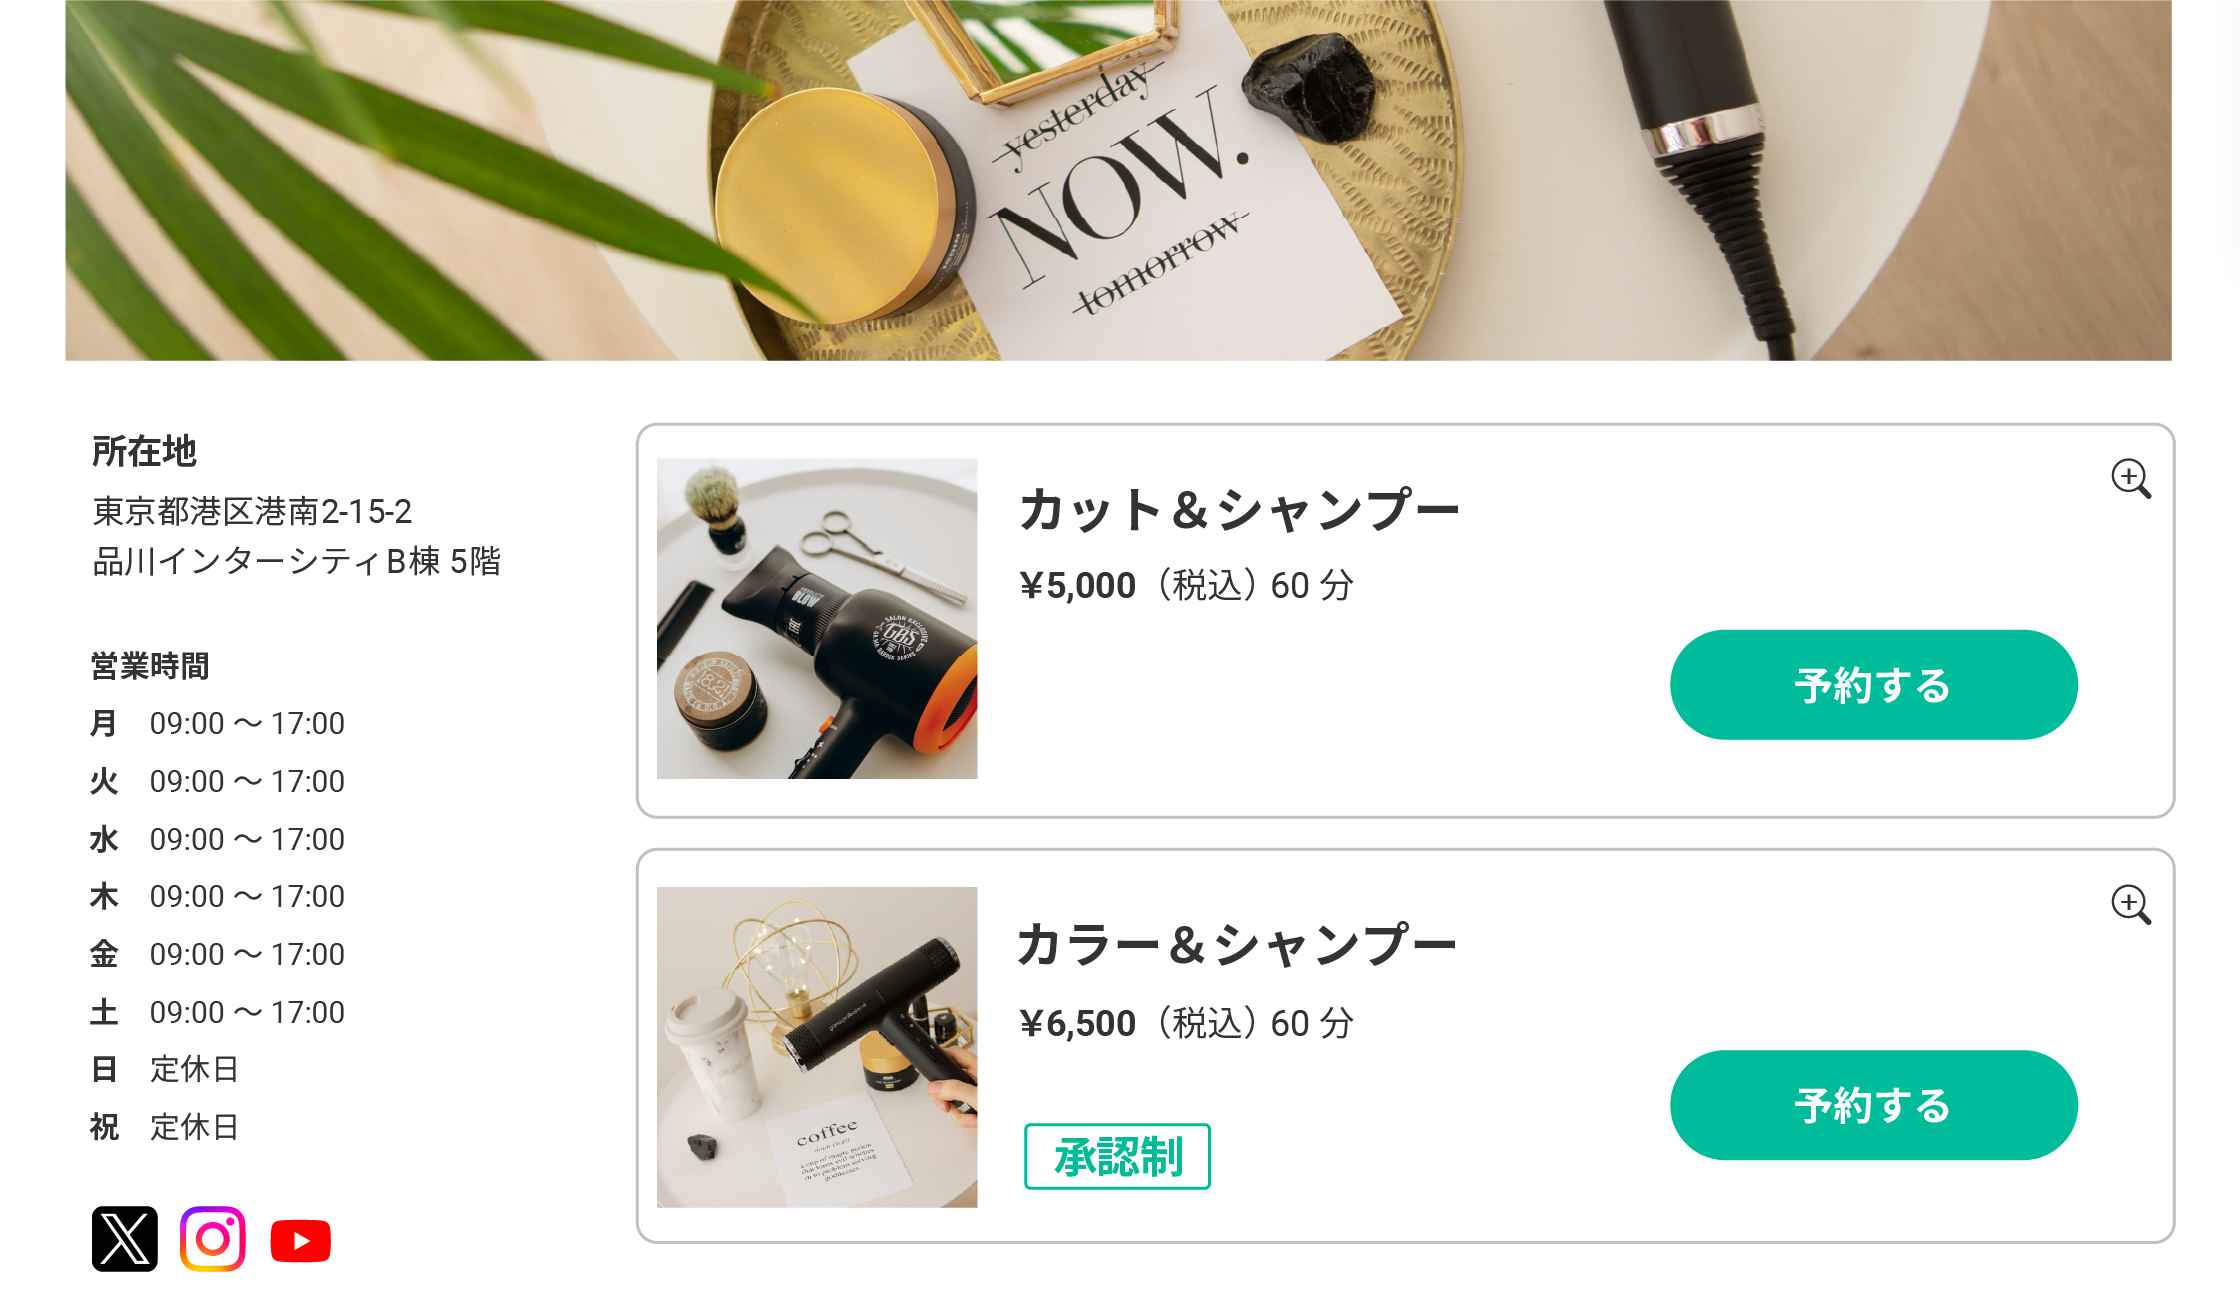The width and height of the screenshot is (2240, 1315).
Task: Select the カット＆シャンプー menu title
Action: (x=1238, y=509)
